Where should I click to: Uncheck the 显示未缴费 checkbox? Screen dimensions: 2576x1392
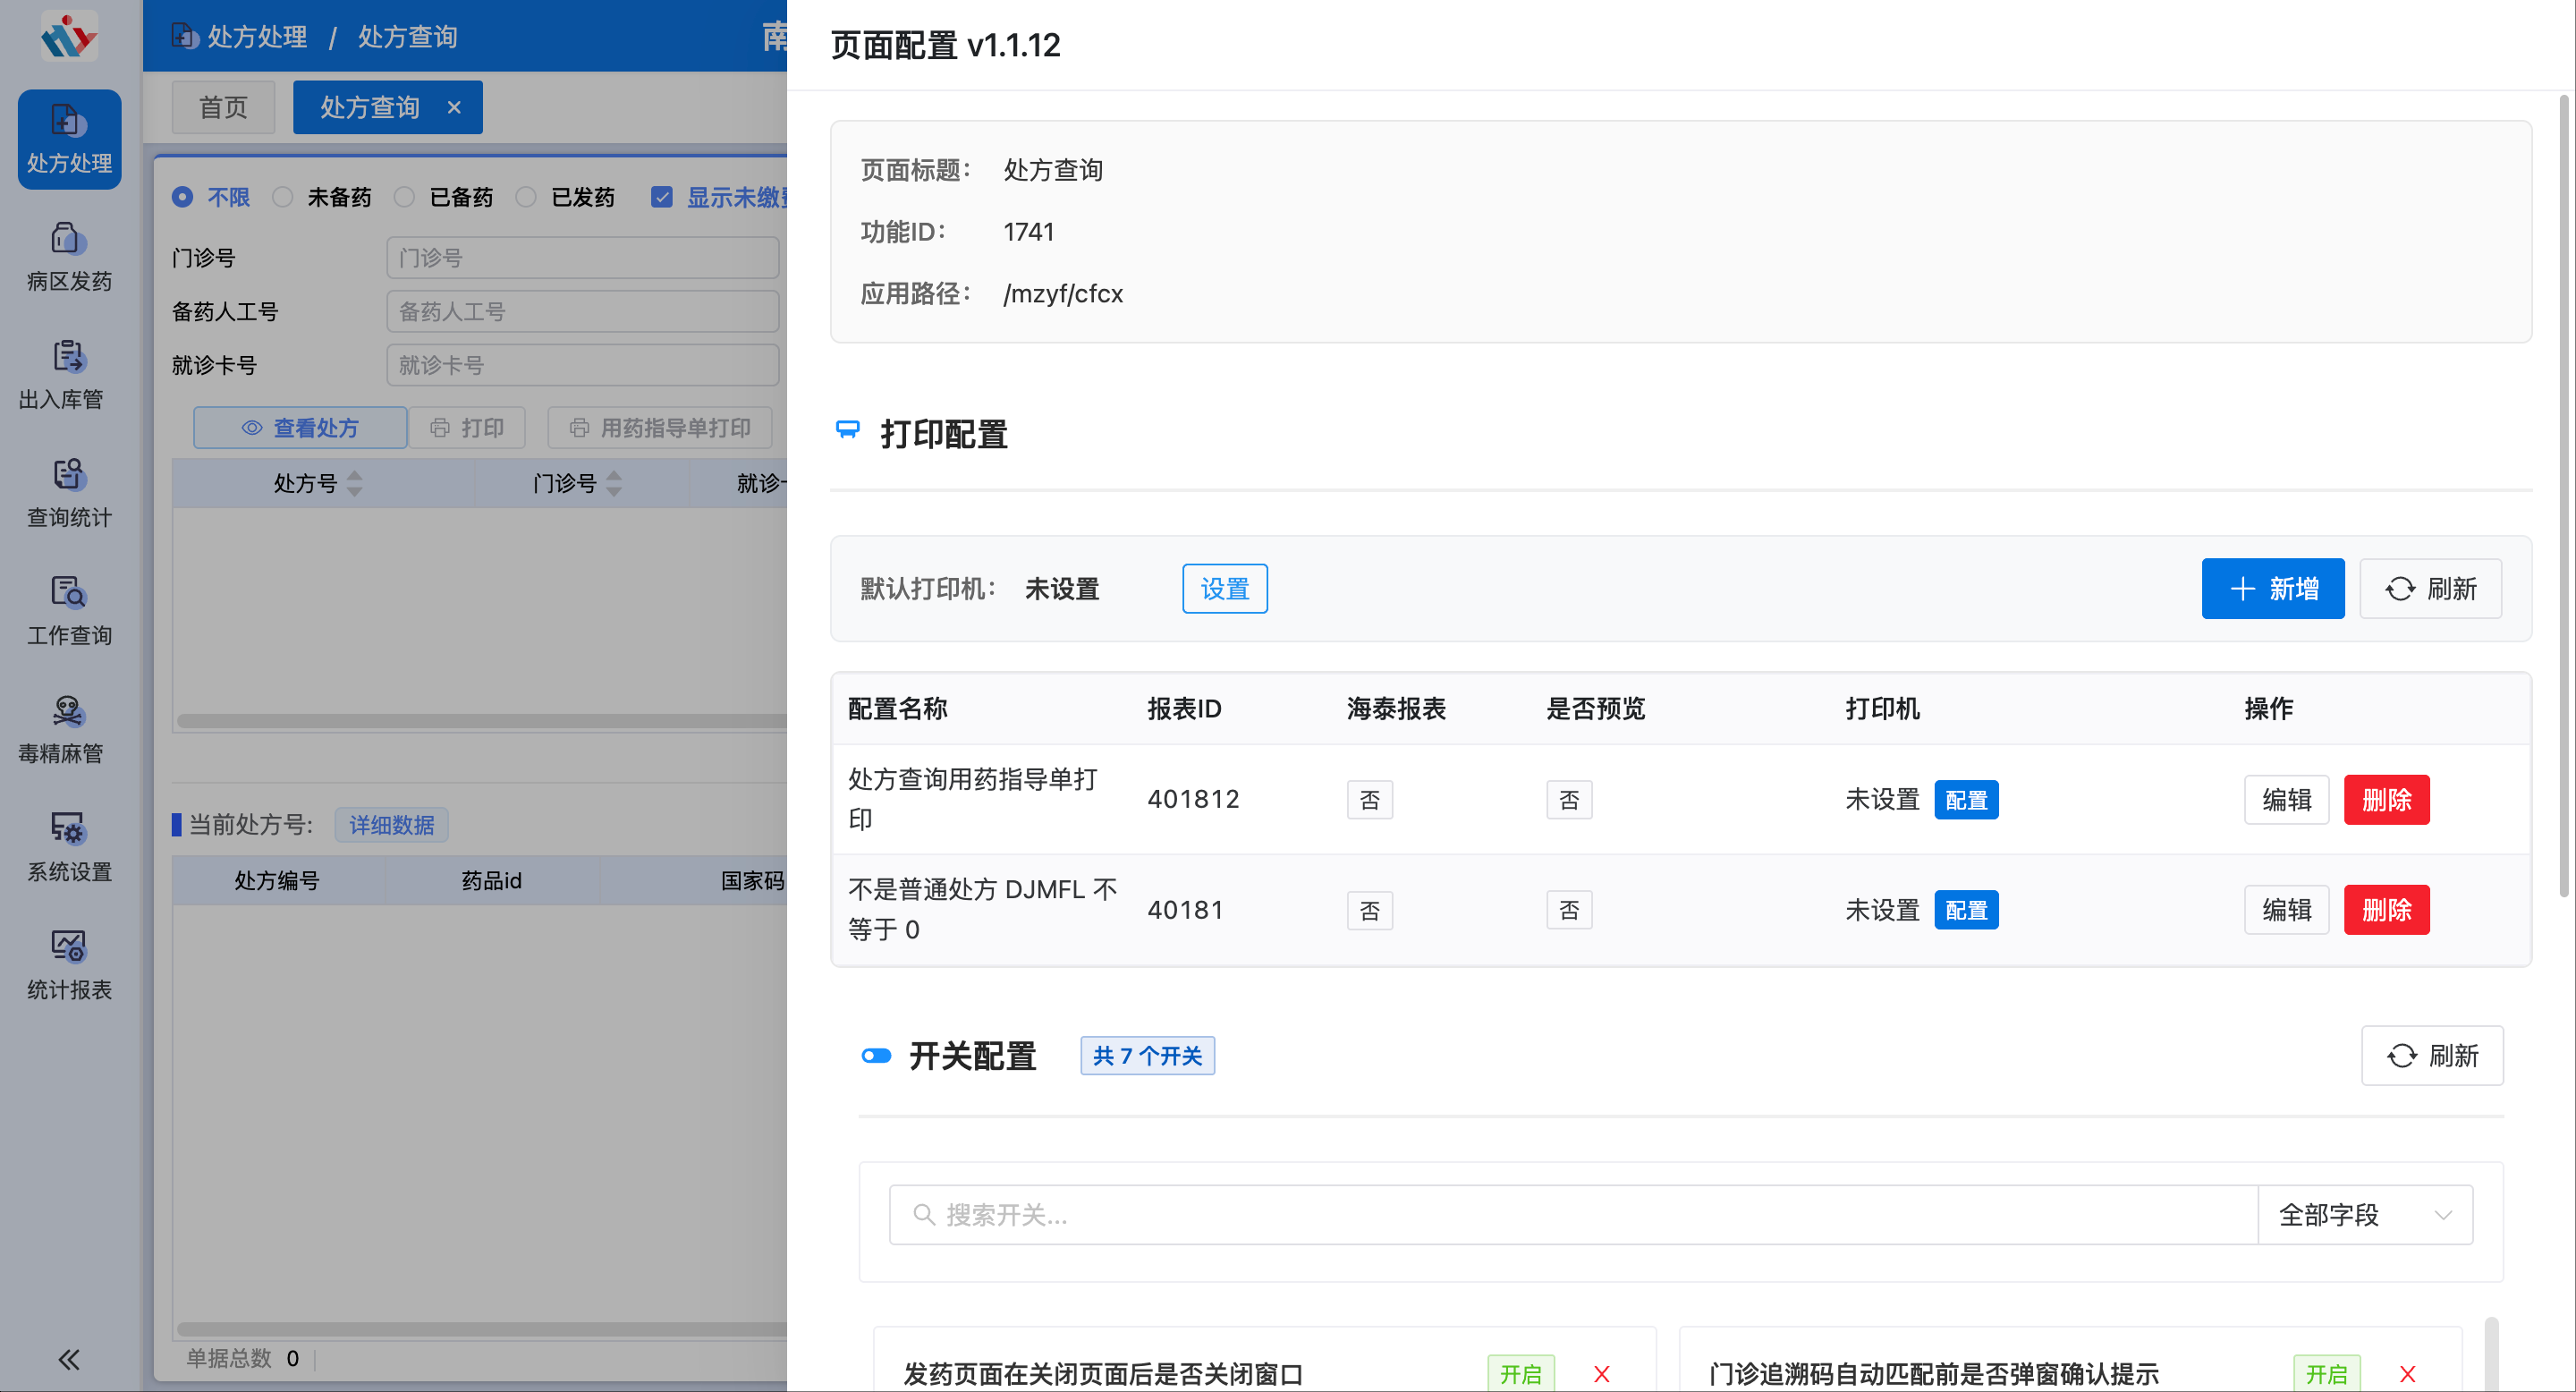click(663, 197)
